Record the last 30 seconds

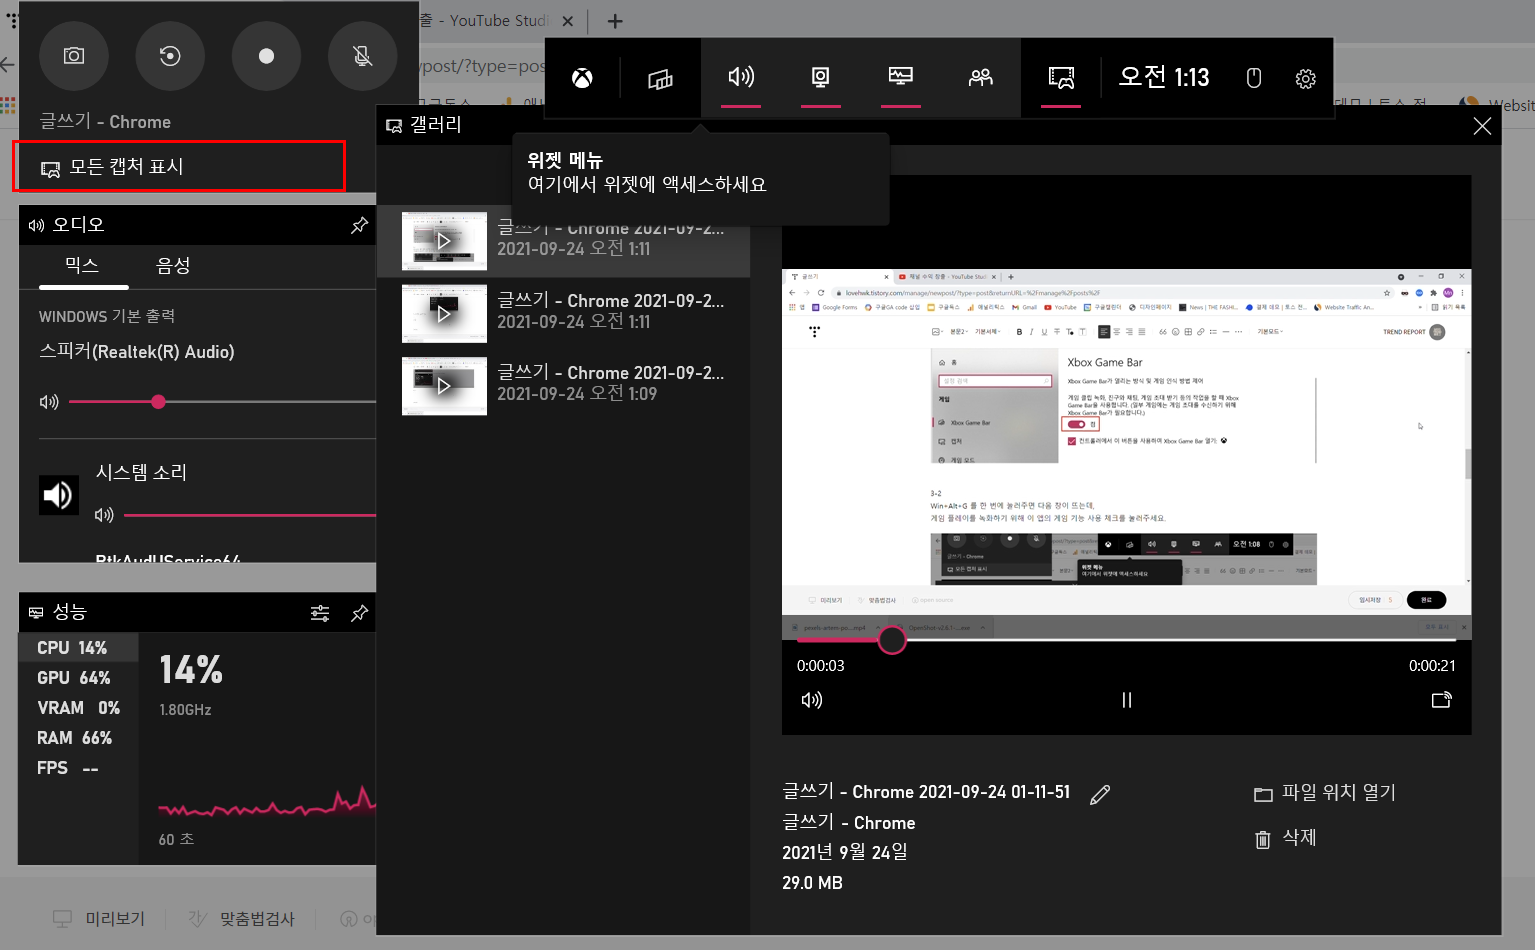pyautogui.click(x=170, y=56)
